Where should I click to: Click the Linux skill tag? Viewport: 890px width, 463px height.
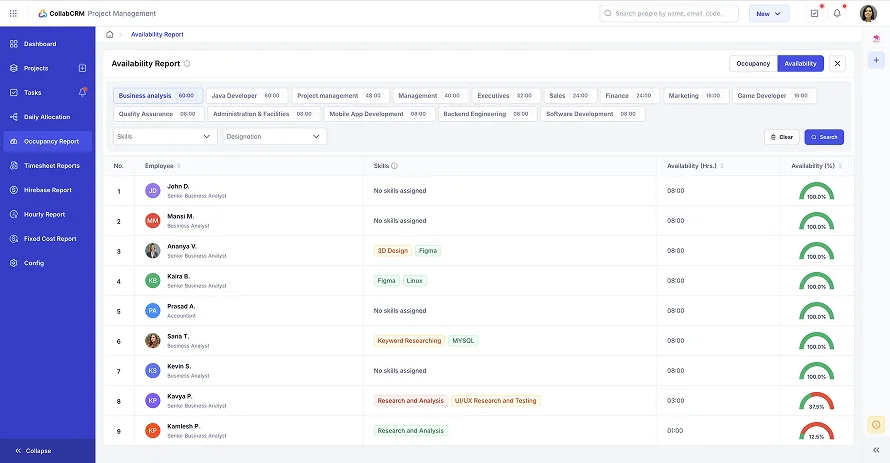tap(414, 281)
